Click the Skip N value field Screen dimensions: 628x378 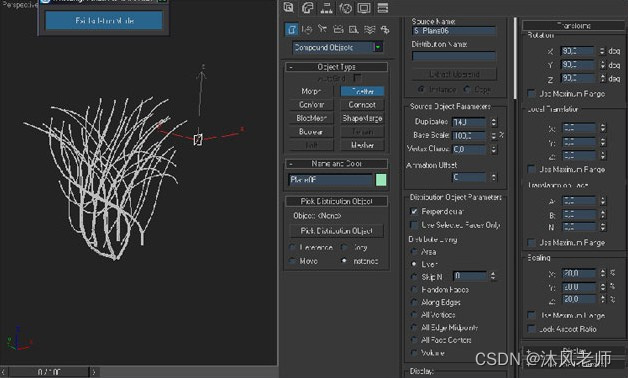[x=470, y=276]
